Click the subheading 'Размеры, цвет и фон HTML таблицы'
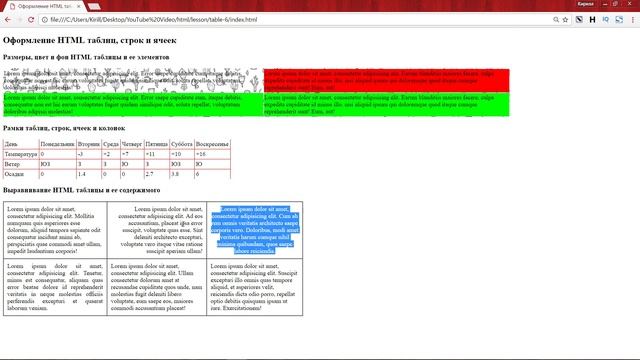The image size is (640, 360). pos(86,57)
